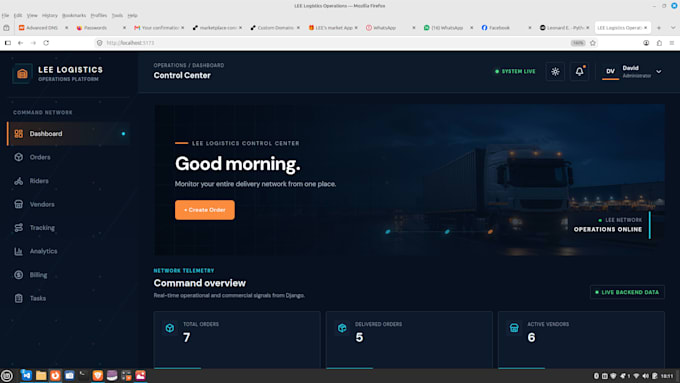Click the Vendors storefront icon
Viewport: 680px width, 383px height.
tap(19, 204)
